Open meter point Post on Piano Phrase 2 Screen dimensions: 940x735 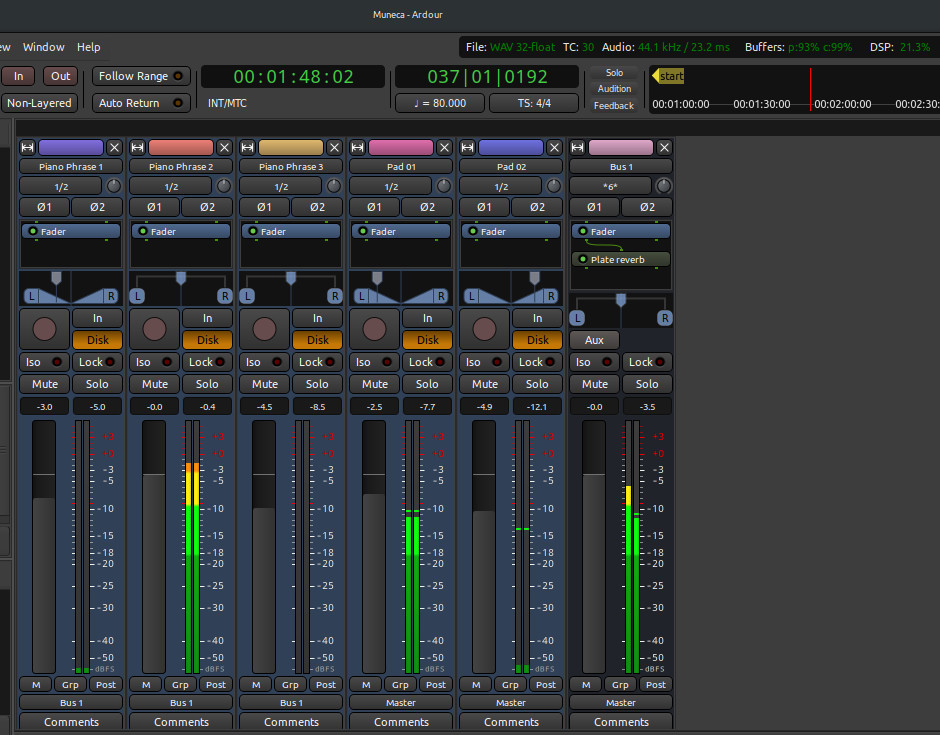[216, 685]
